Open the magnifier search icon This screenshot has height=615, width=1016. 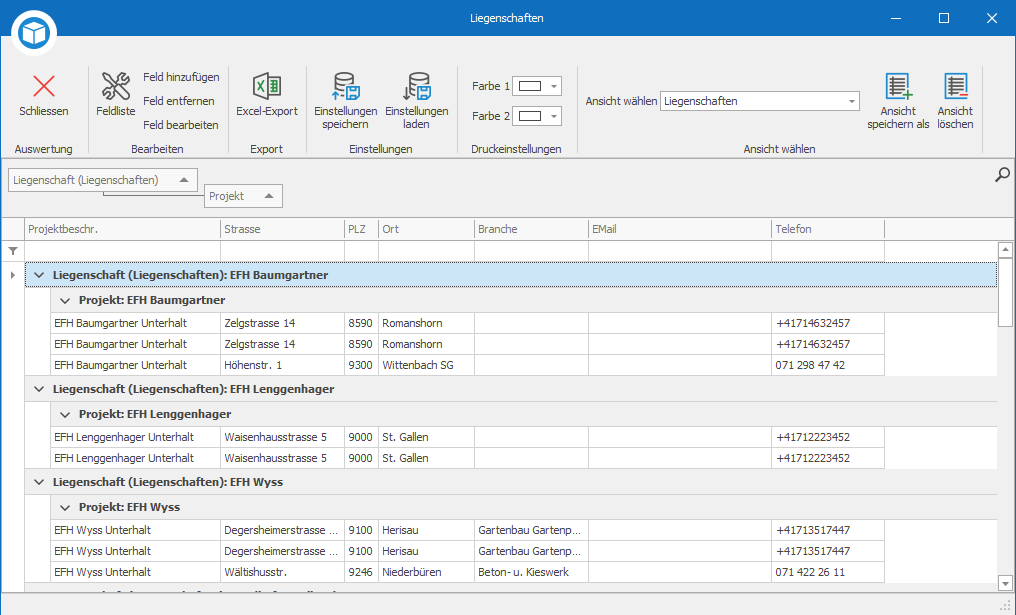point(1002,174)
